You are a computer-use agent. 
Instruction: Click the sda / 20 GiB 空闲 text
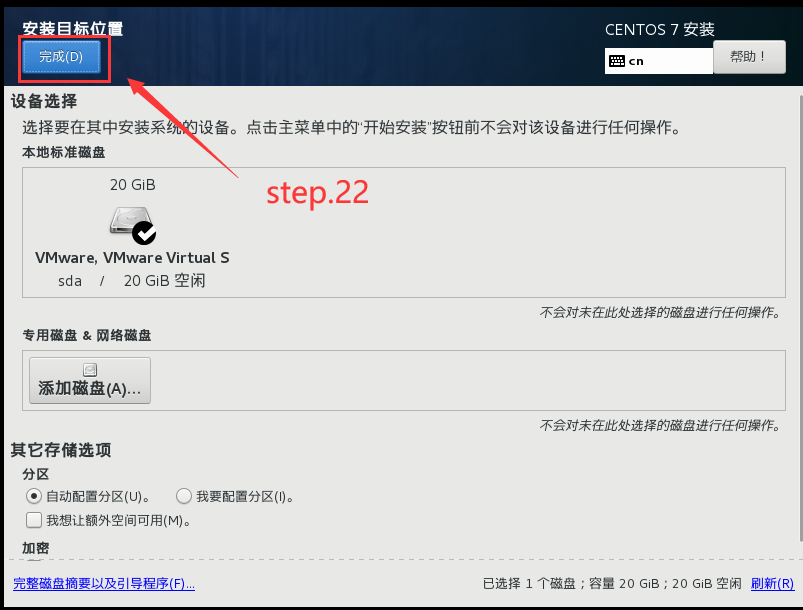(x=132, y=281)
